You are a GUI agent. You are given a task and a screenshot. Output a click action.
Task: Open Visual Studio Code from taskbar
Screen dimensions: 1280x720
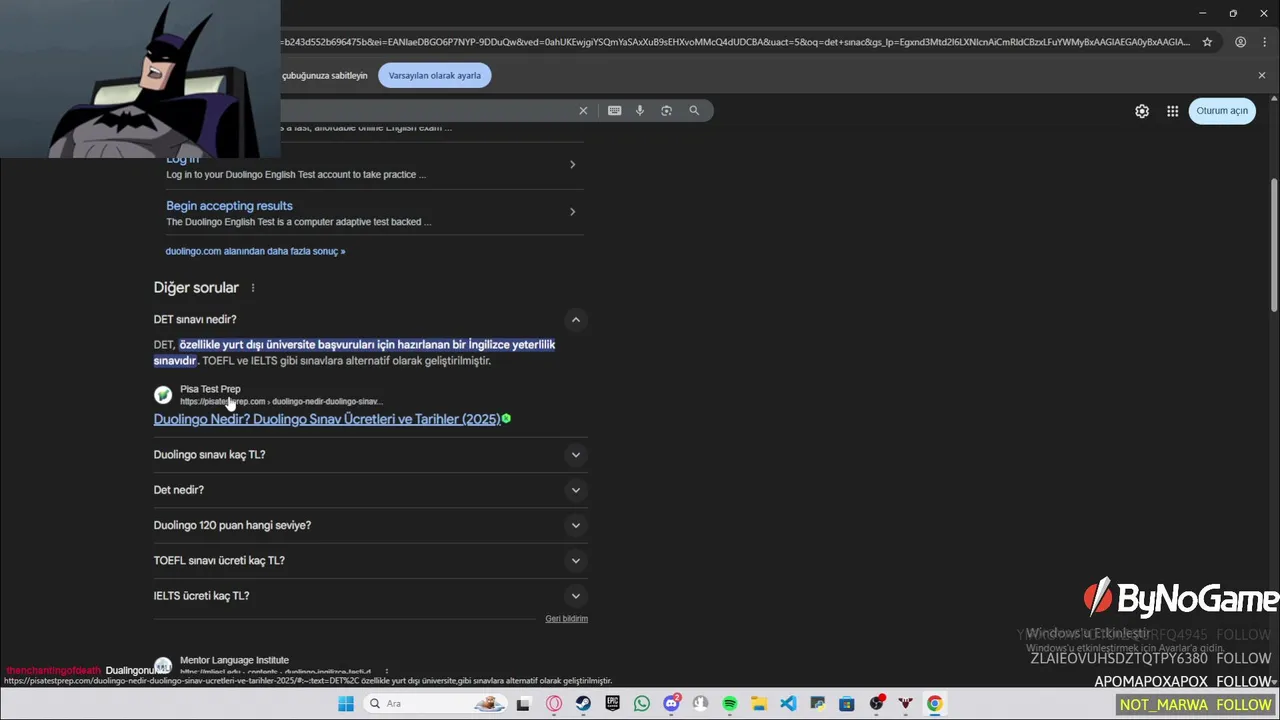(x=788, y=704)
